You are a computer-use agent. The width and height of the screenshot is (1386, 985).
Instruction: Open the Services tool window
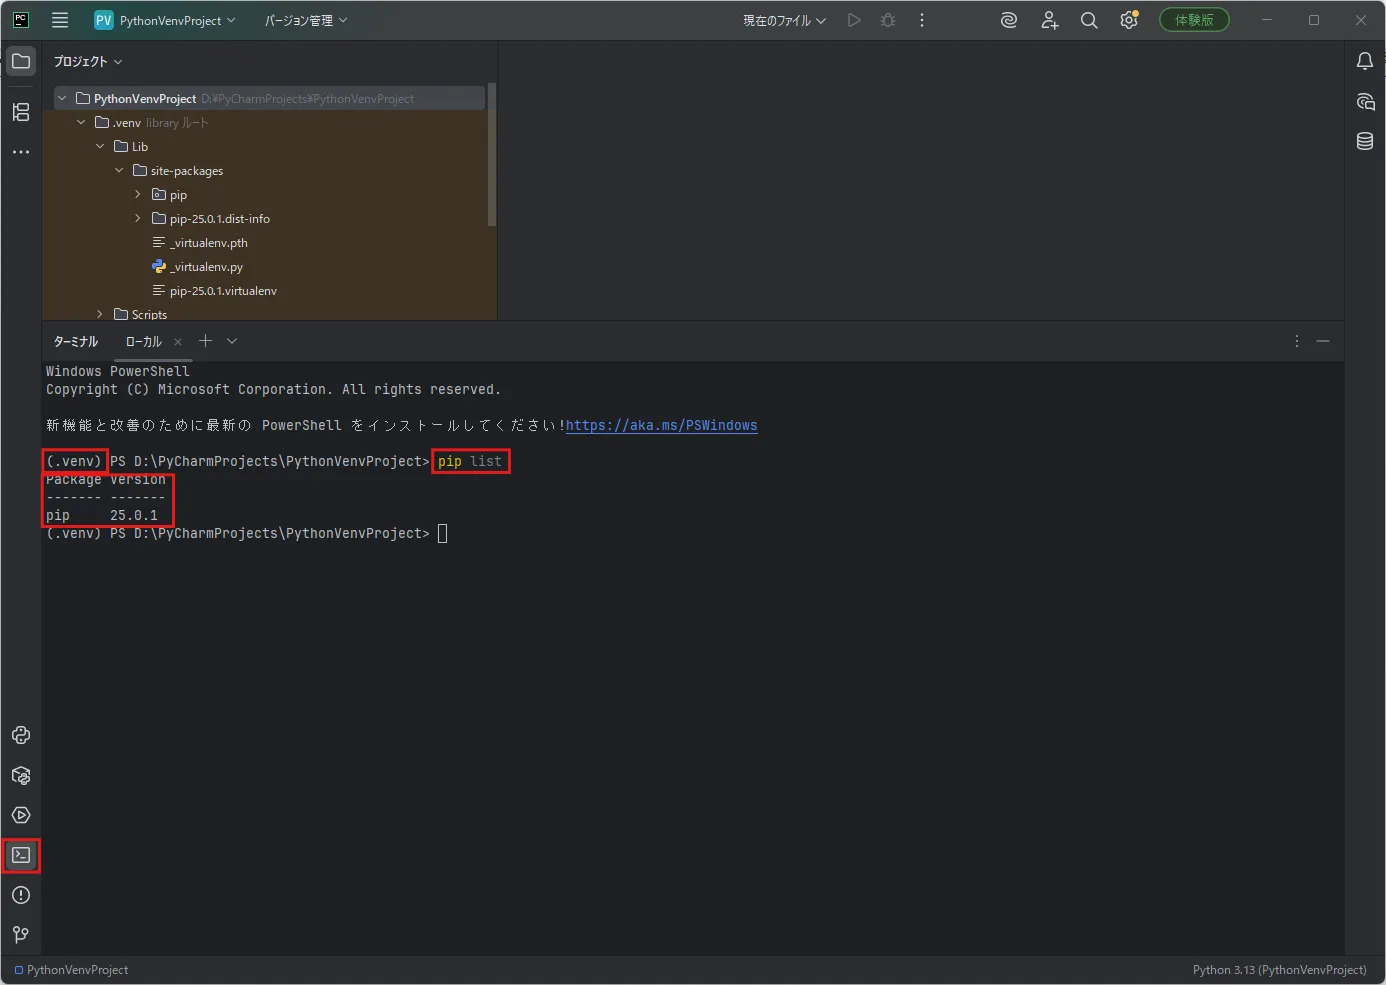click(x=21, y=815)
